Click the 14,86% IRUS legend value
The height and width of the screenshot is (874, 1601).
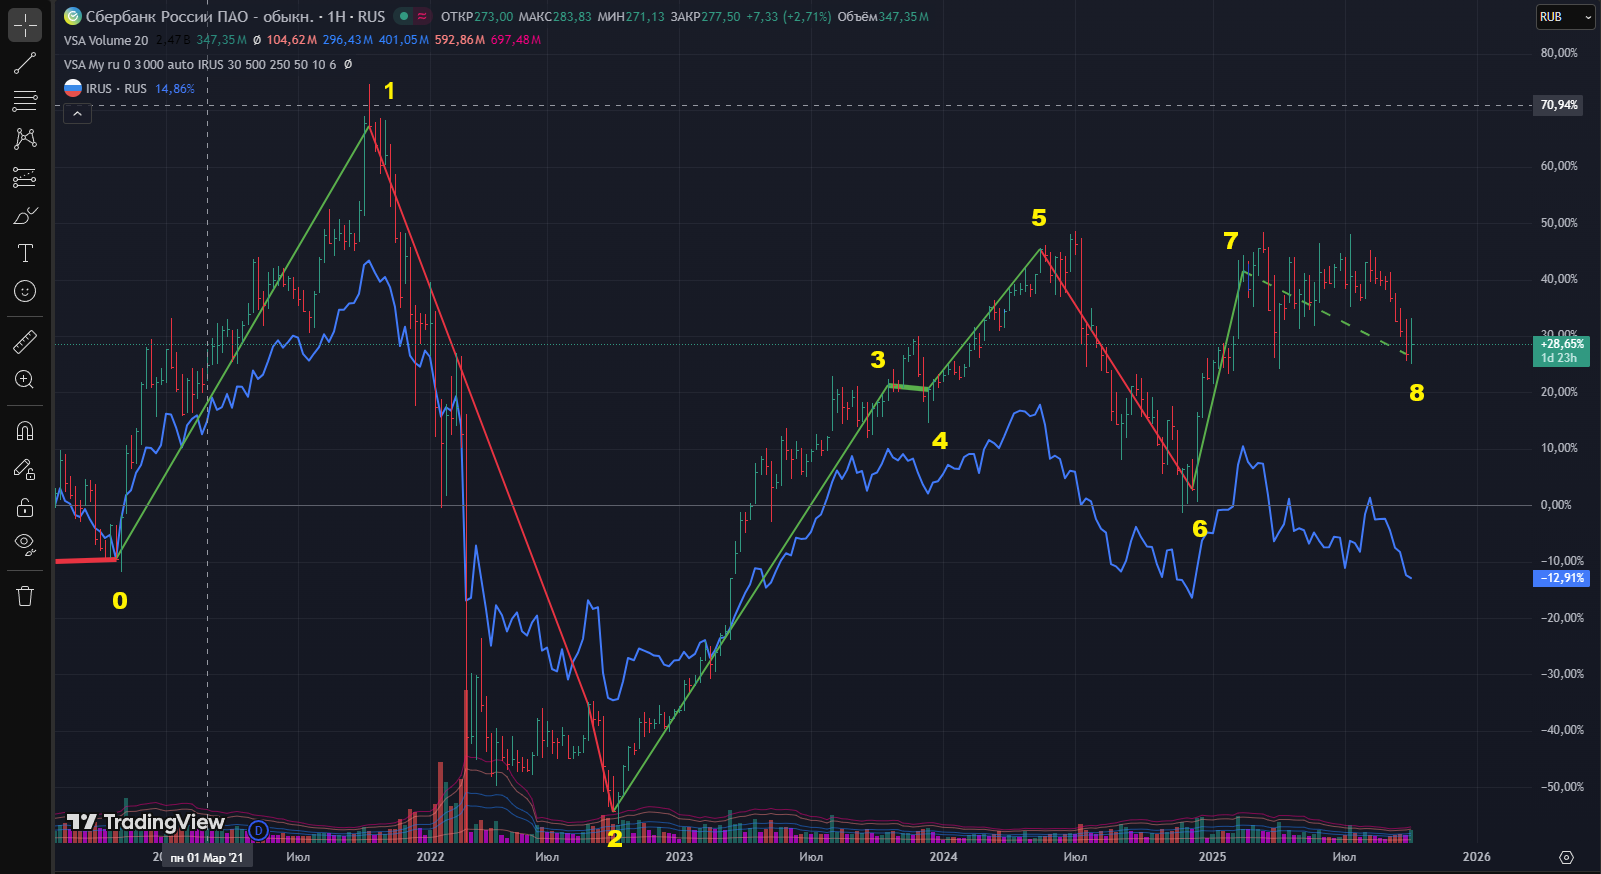pyautogui.click(x=175, y=88)
